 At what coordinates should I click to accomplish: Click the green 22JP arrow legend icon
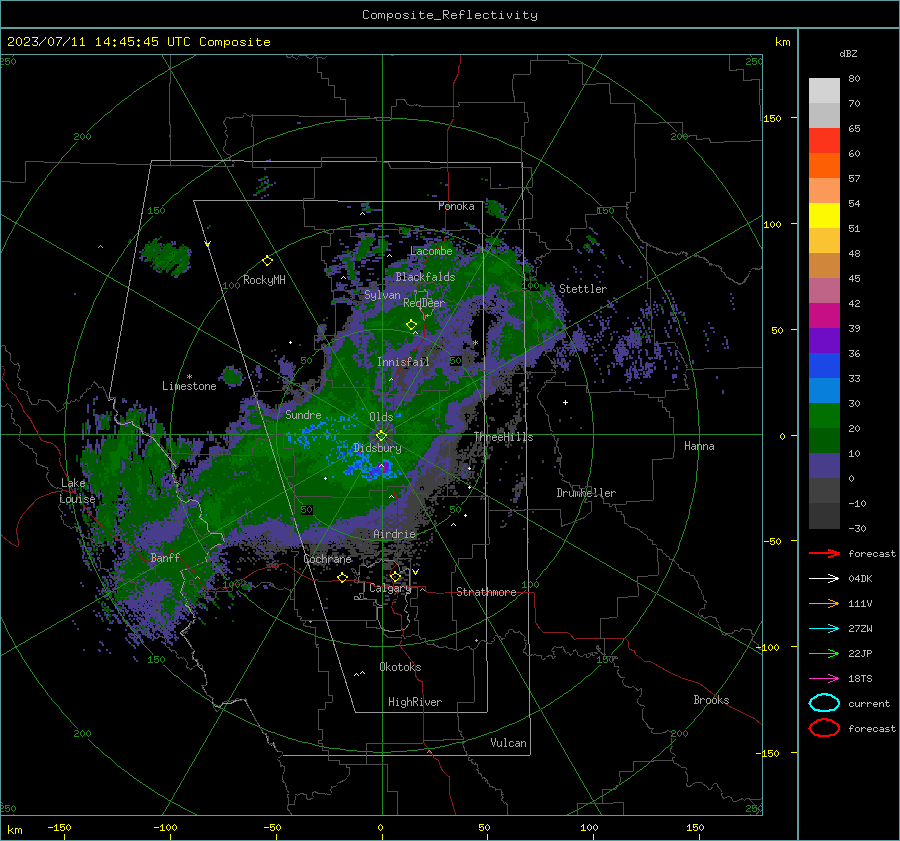click(x=824, y=653)
